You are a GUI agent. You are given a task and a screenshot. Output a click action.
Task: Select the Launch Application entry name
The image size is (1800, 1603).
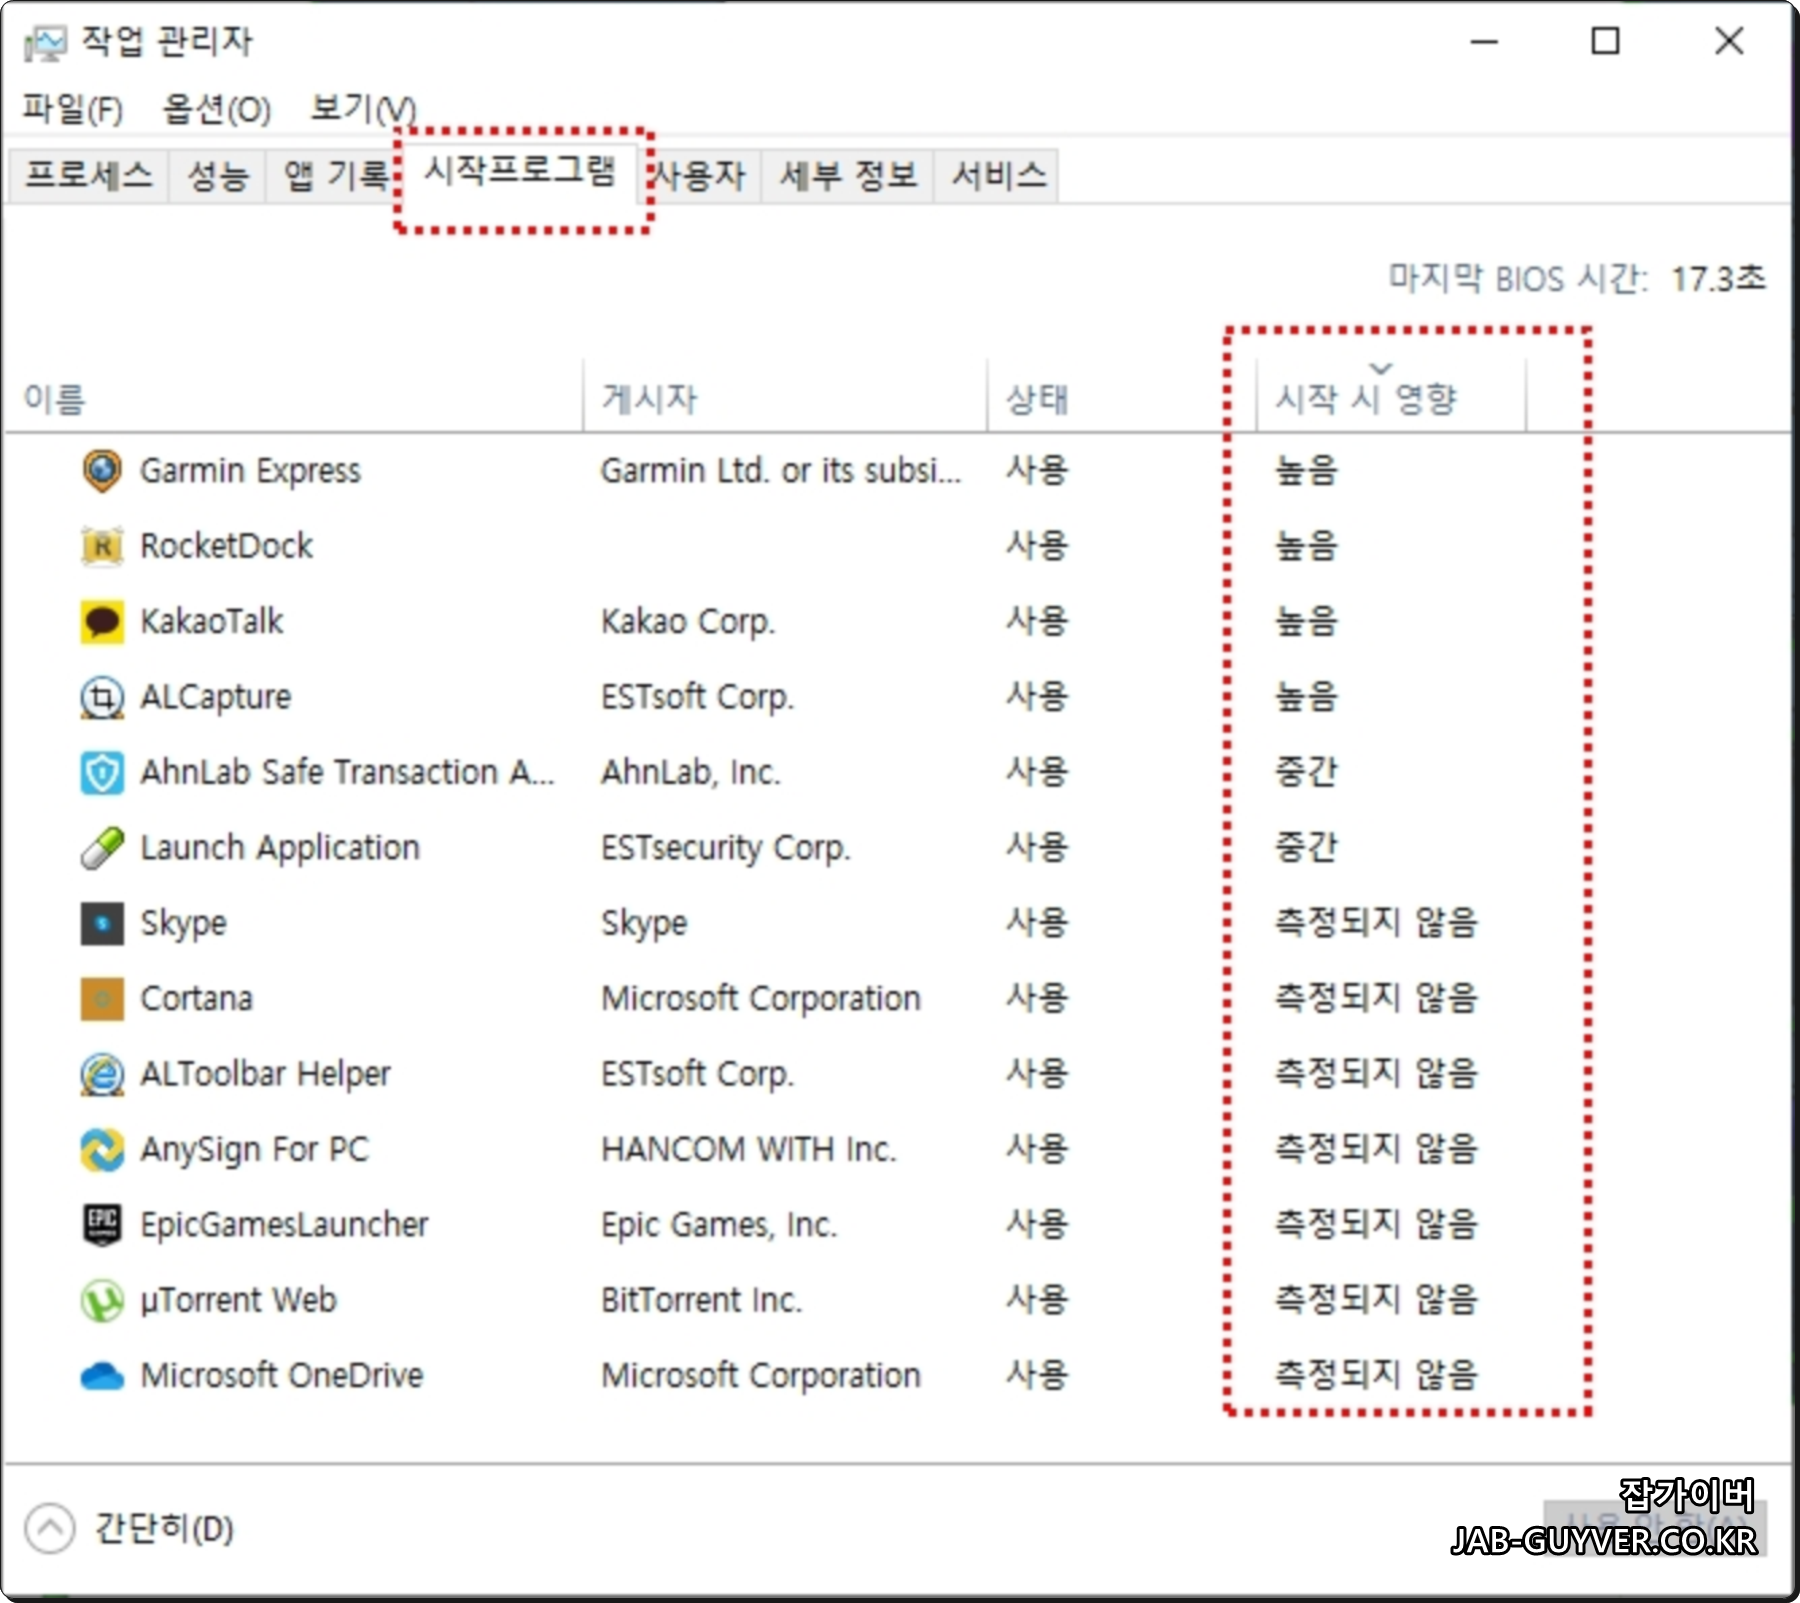(x=280, y=848)
